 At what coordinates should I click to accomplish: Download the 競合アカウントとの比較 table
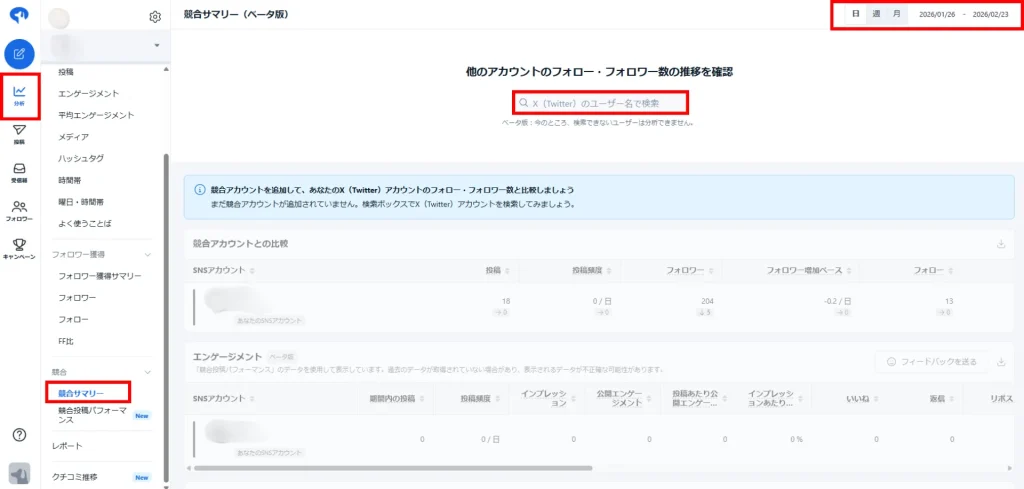(1001, 244)
